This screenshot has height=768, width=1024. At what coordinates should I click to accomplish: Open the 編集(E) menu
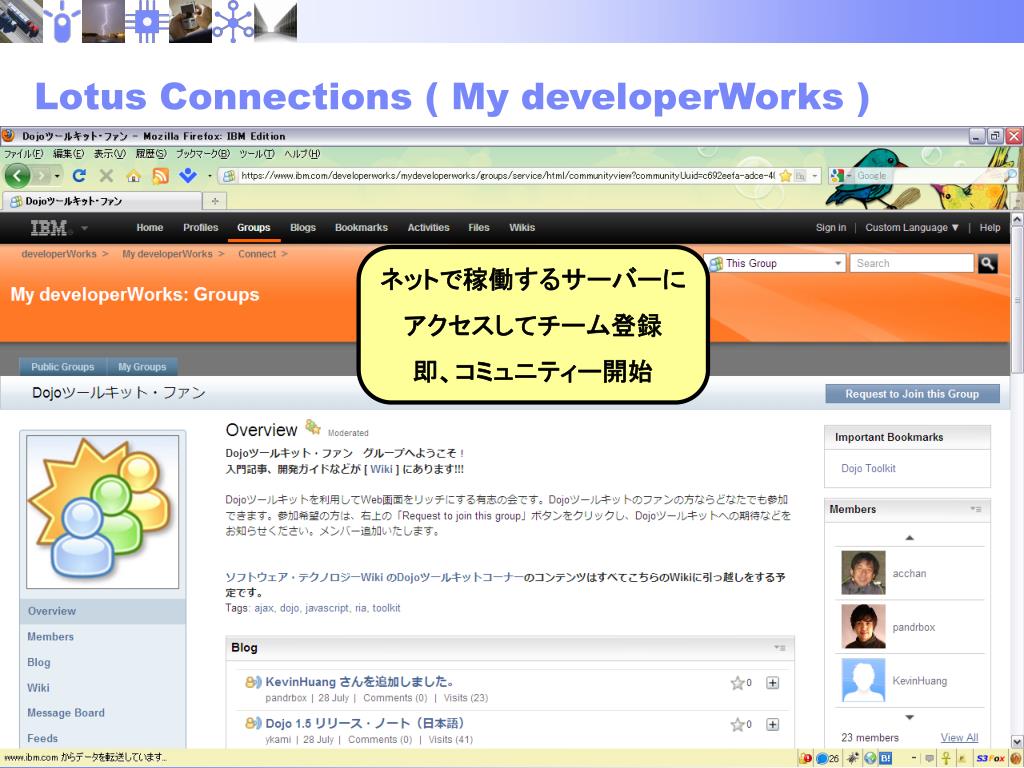point(69,154)
